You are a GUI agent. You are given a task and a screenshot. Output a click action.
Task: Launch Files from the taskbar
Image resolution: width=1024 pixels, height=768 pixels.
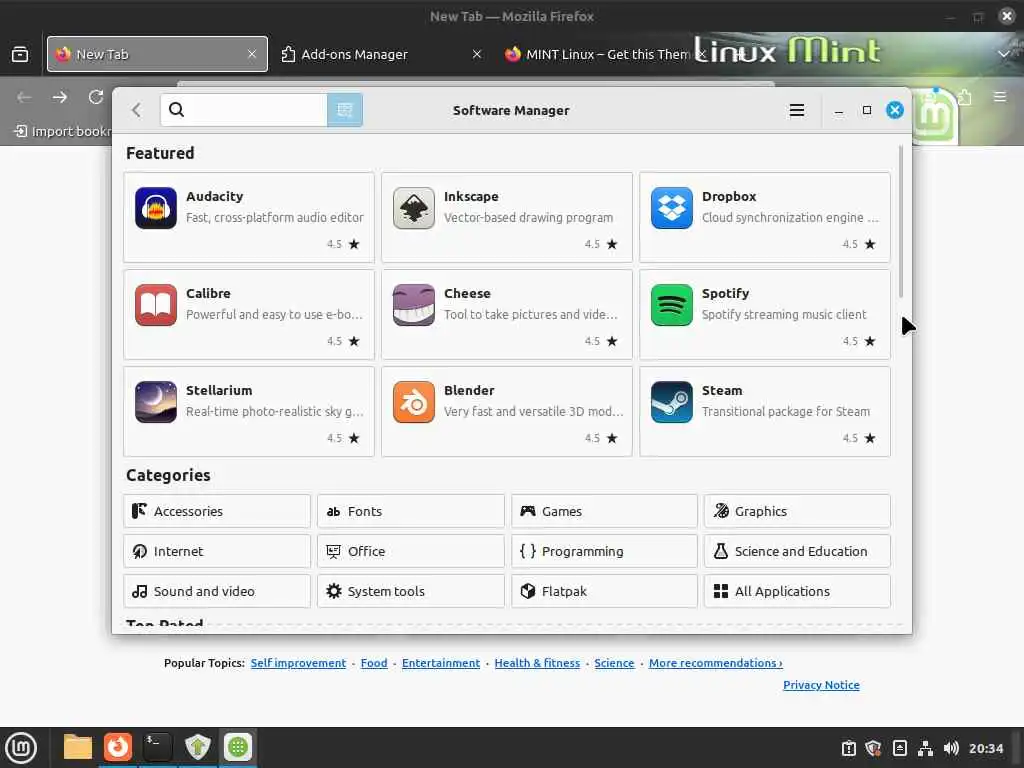(x=78, y=747)
